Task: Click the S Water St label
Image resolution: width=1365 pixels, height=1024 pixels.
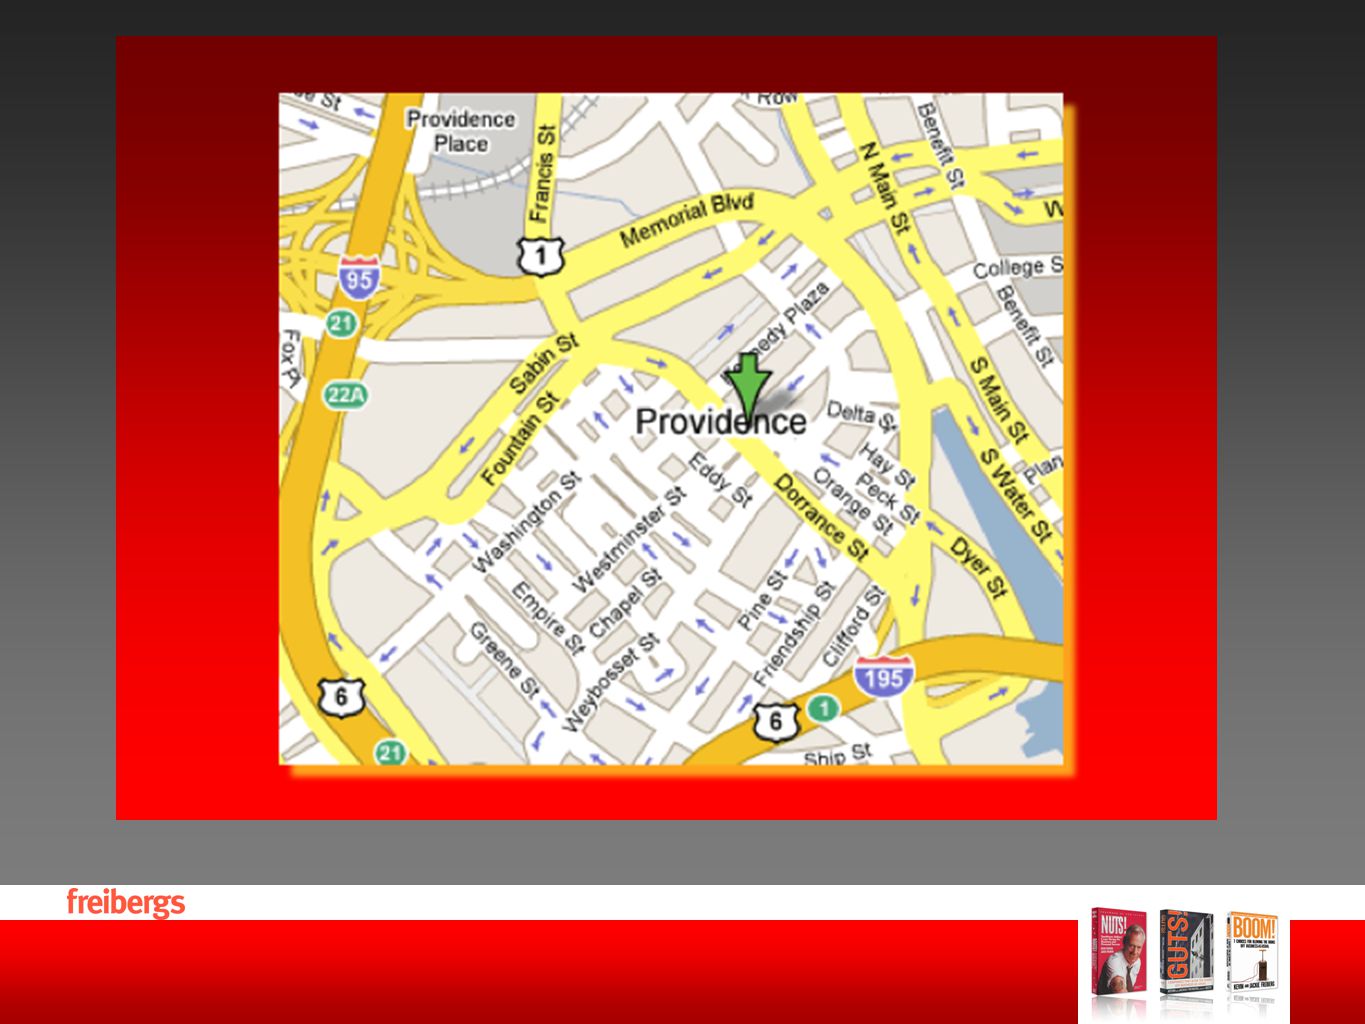Action: (x=1016, y=494)
